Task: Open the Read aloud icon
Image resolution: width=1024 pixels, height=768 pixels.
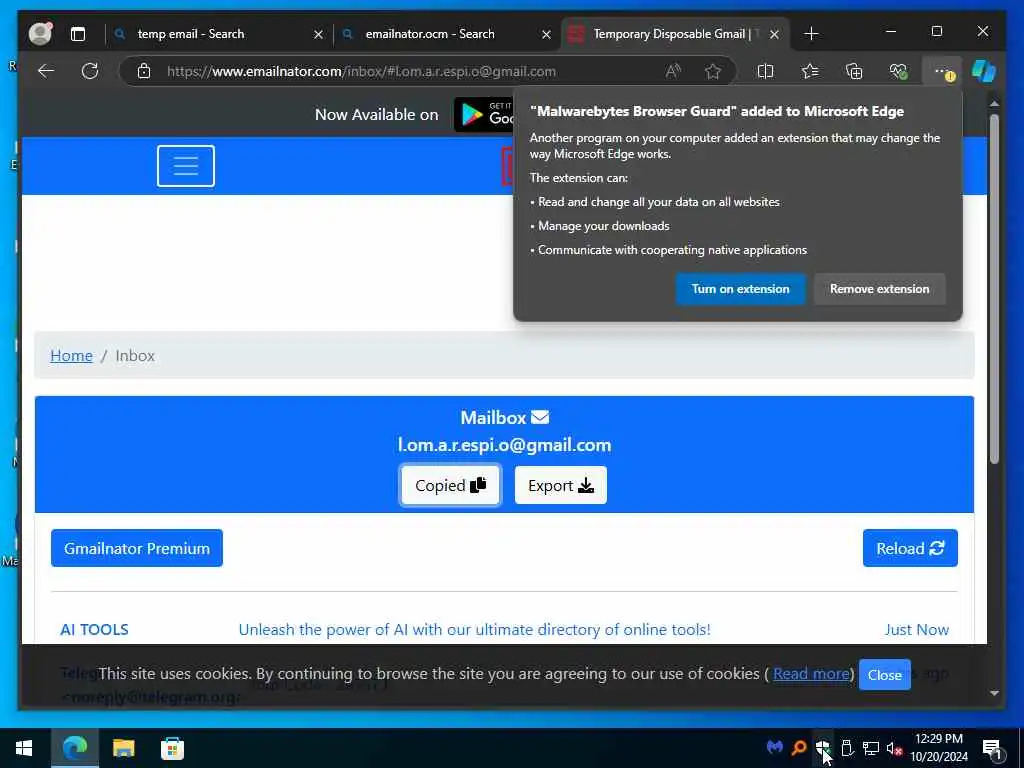Action: click(673, 71)
